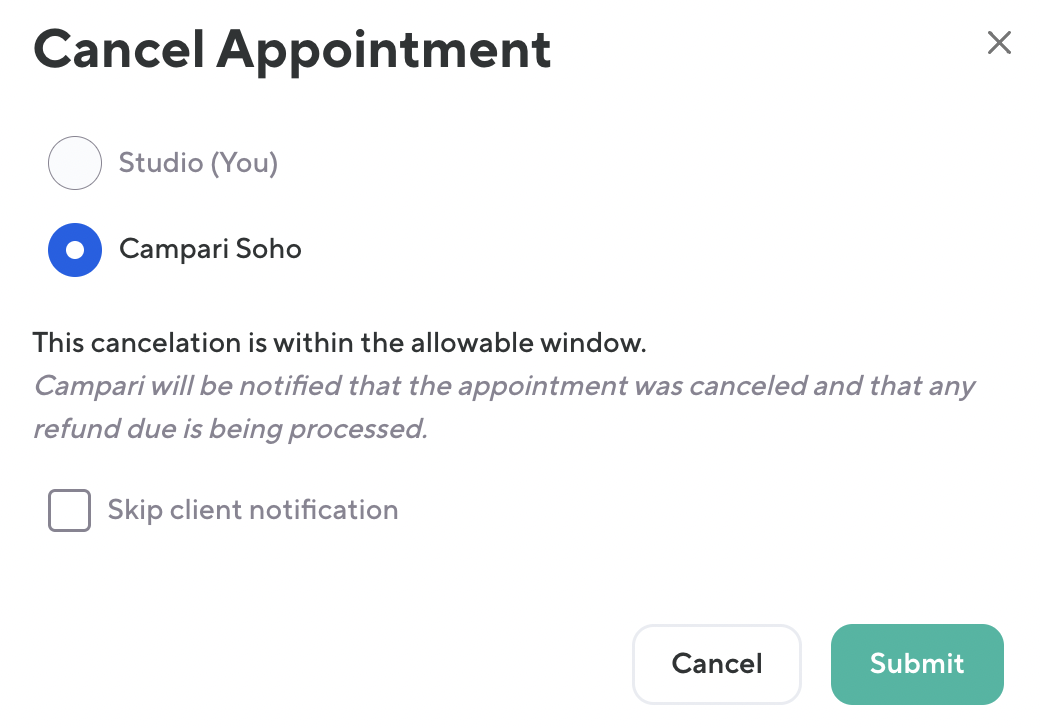Screen dimensions: 1040x728
Task: Tick the box to skip notifying client
Action: coord(70,510)
